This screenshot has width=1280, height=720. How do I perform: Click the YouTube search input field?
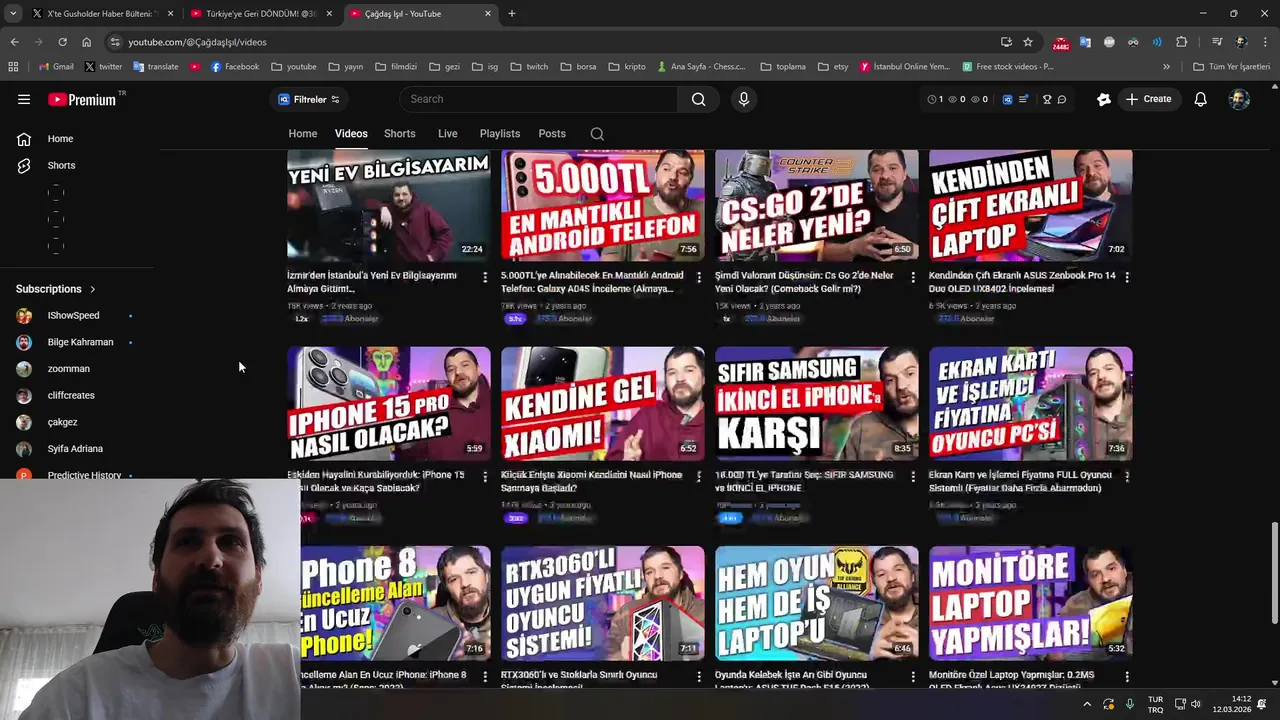pos(538,99)
